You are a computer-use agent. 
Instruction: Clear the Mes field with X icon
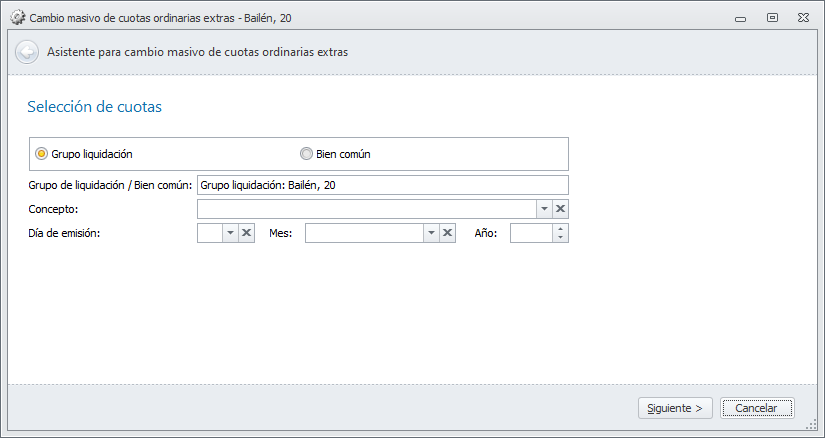[449, 233]
